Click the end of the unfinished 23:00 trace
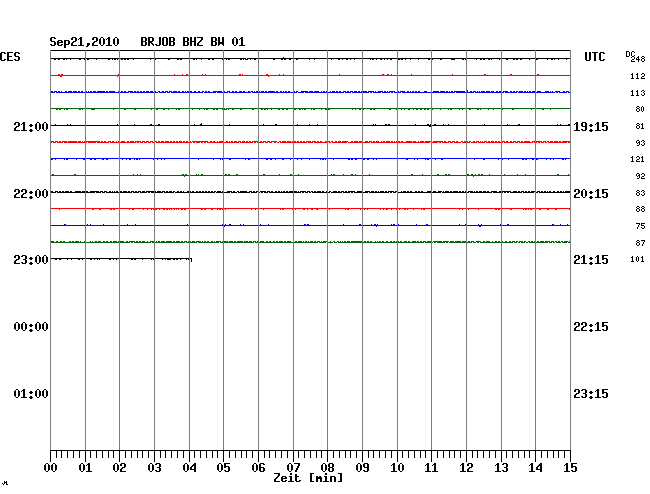Image resolution: width=650 pixels, height=494 pixels. pyautogui.click(x=191, y=260)
